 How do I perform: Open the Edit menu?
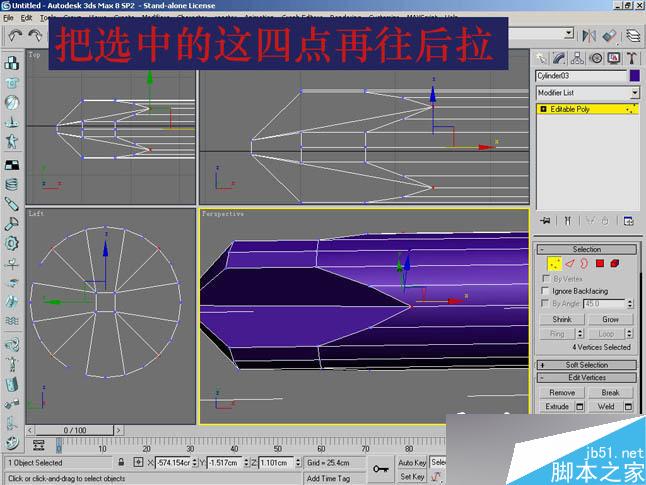pyautogui.click(x=26, y=18)
